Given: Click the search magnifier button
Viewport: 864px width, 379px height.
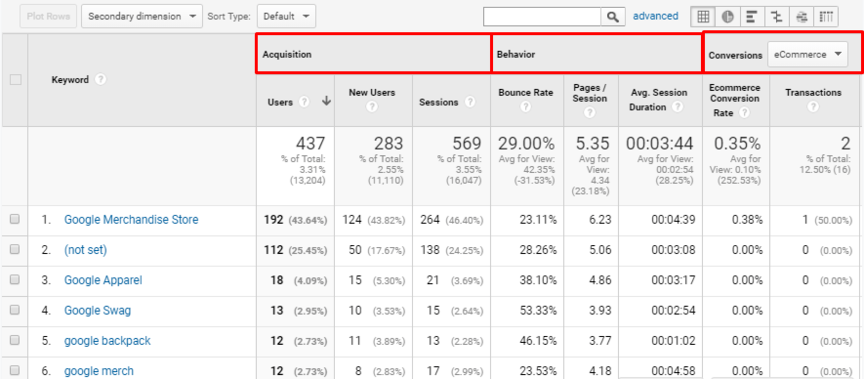Looking at the screenshot, I should pos(613,17).
